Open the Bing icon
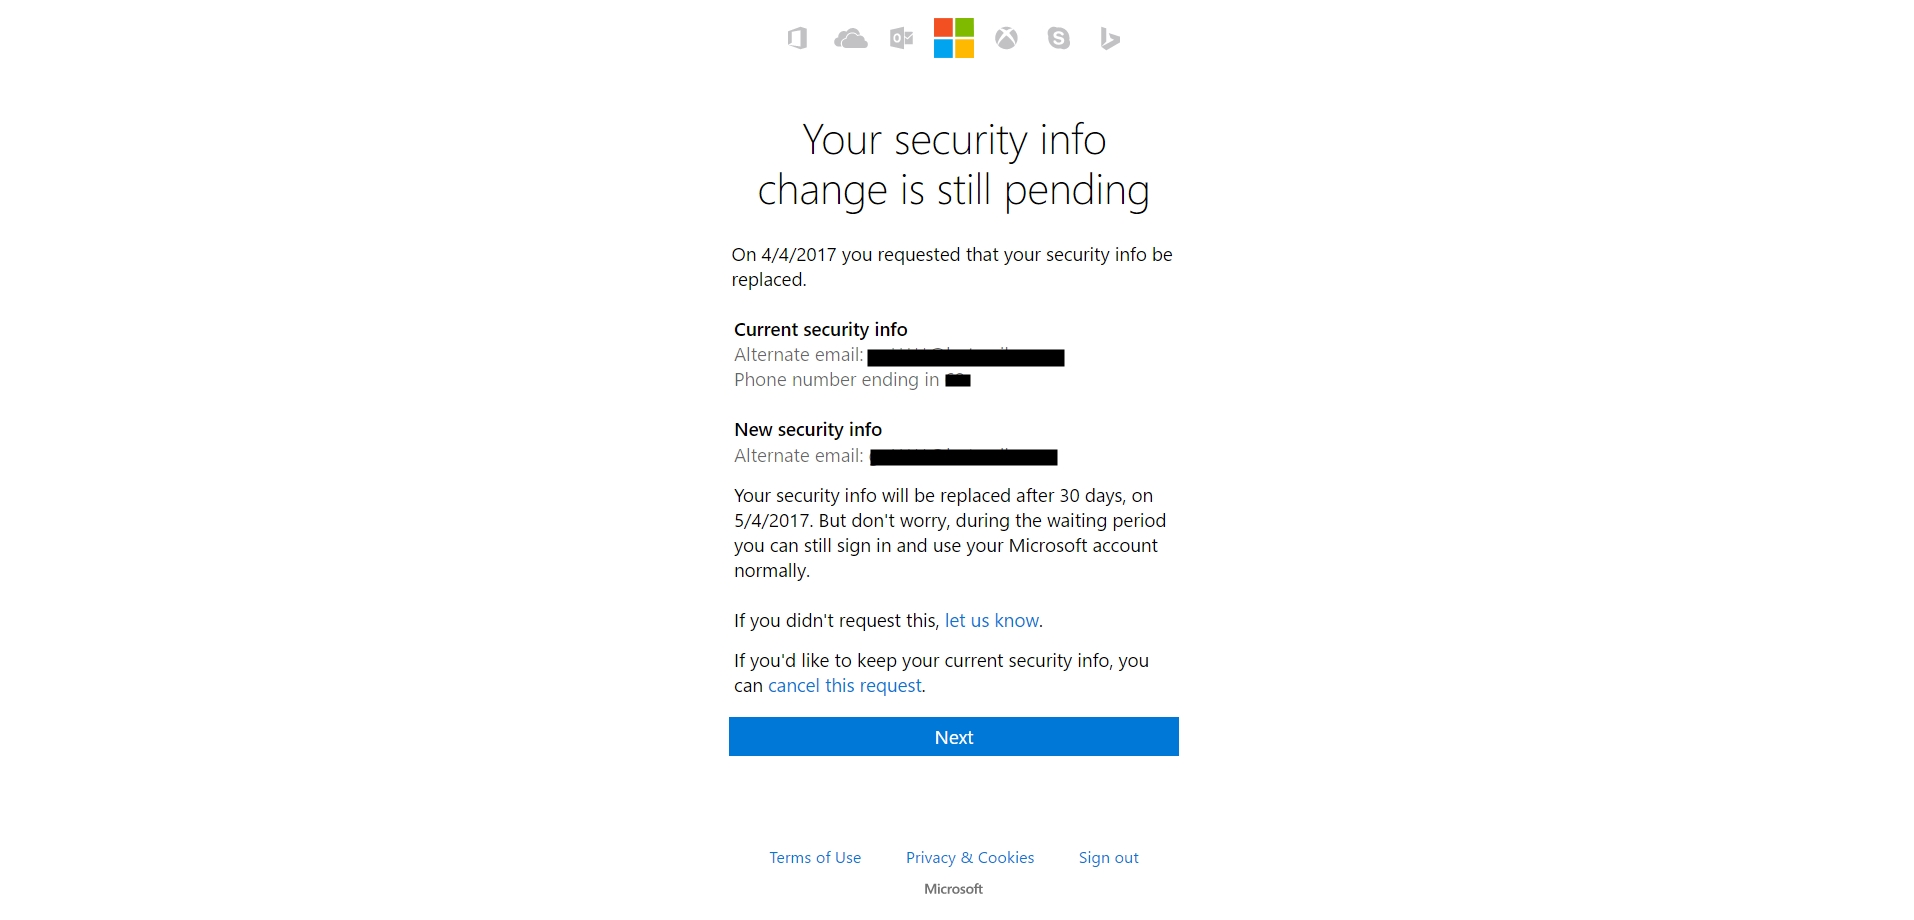 [1109, 39]
